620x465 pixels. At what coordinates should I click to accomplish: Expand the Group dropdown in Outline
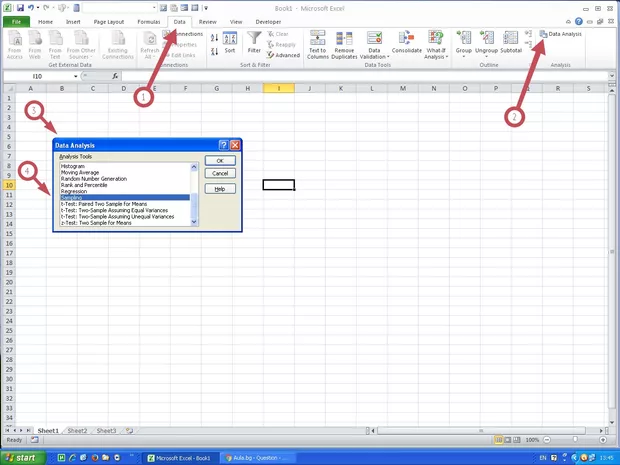(x=464, y=57)
